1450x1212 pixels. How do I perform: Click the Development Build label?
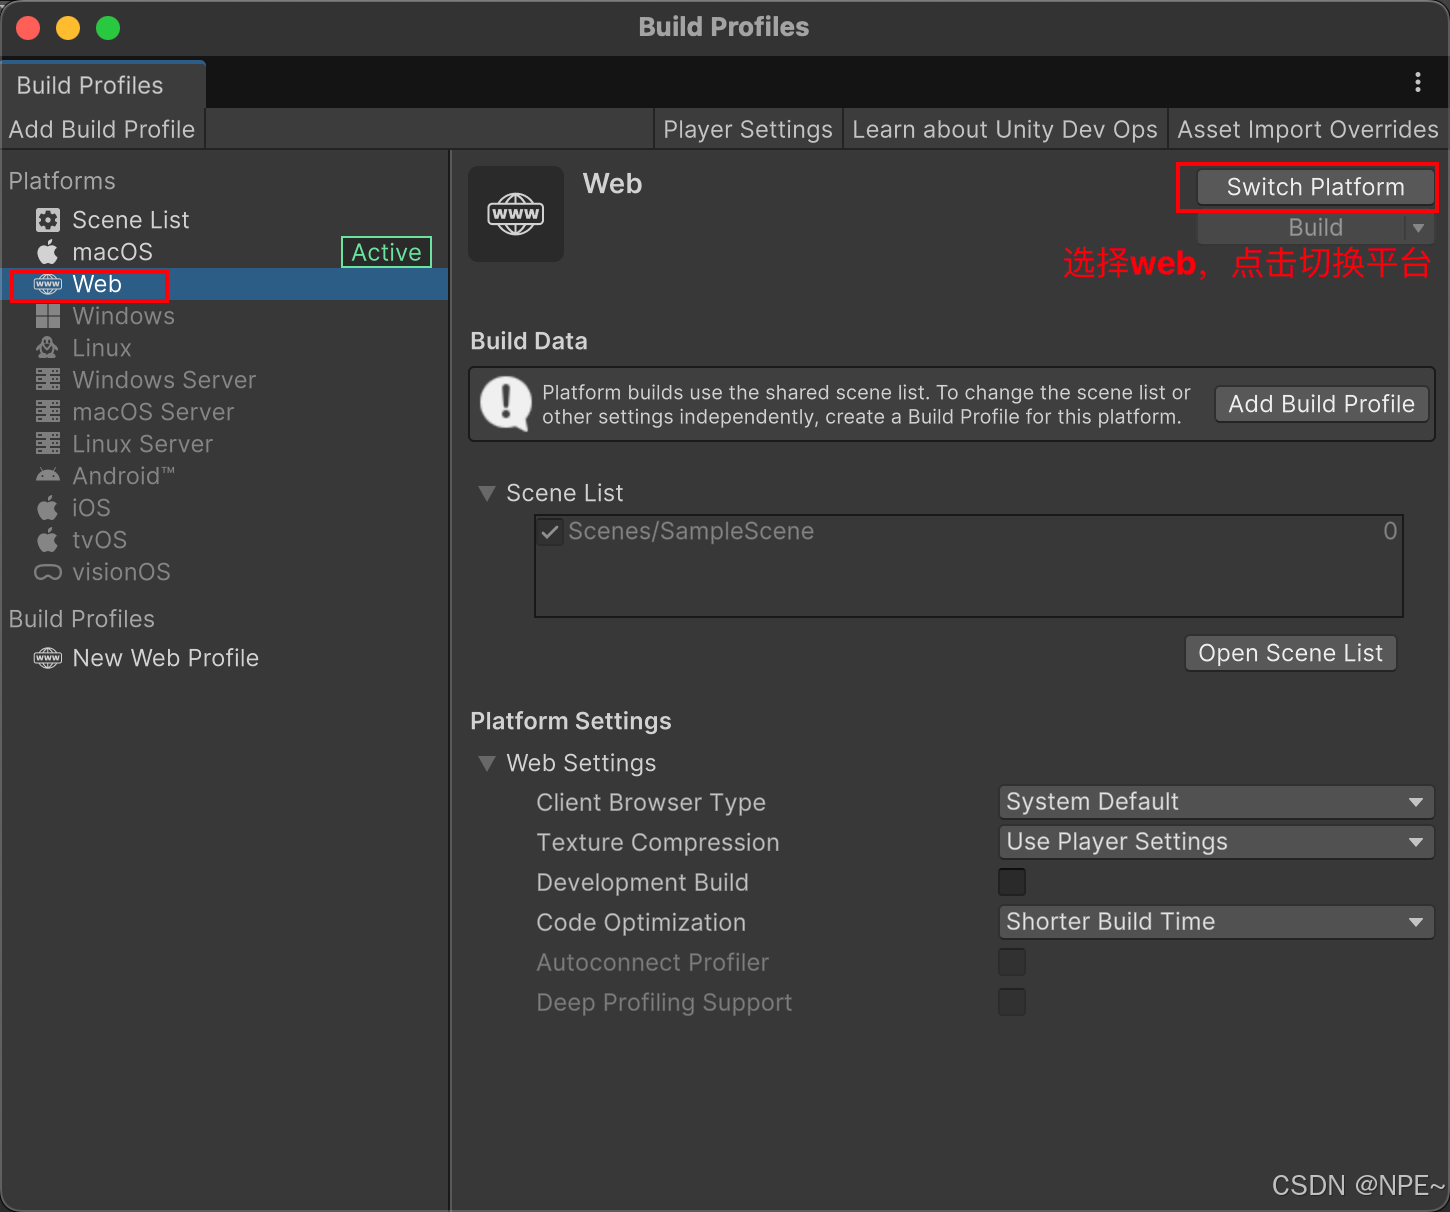click(642, 883)
